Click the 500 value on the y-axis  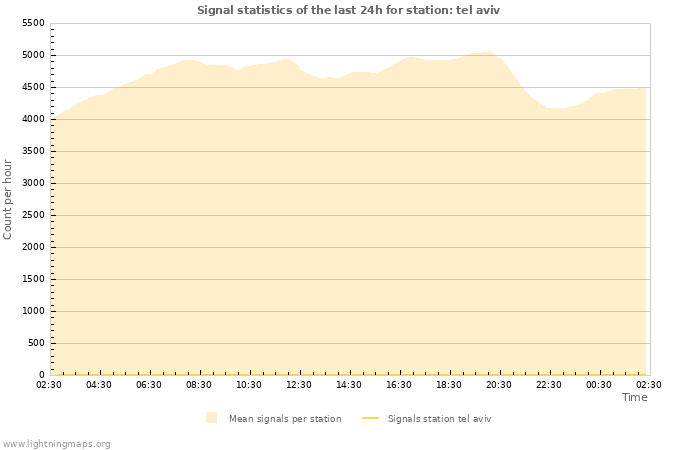pyautogui.click(x=36, y=343)
